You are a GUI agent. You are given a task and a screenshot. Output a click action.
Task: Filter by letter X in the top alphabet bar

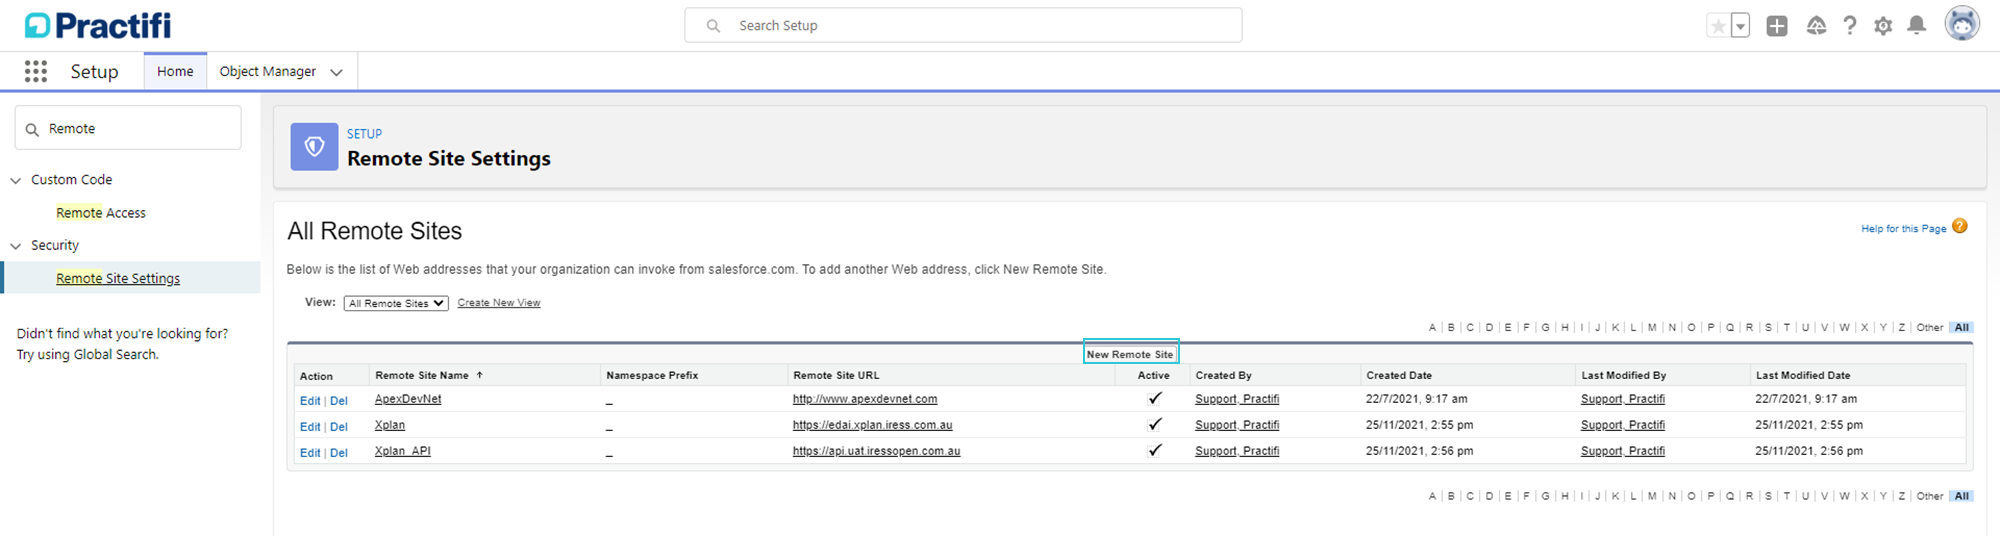coord(1864,327)
